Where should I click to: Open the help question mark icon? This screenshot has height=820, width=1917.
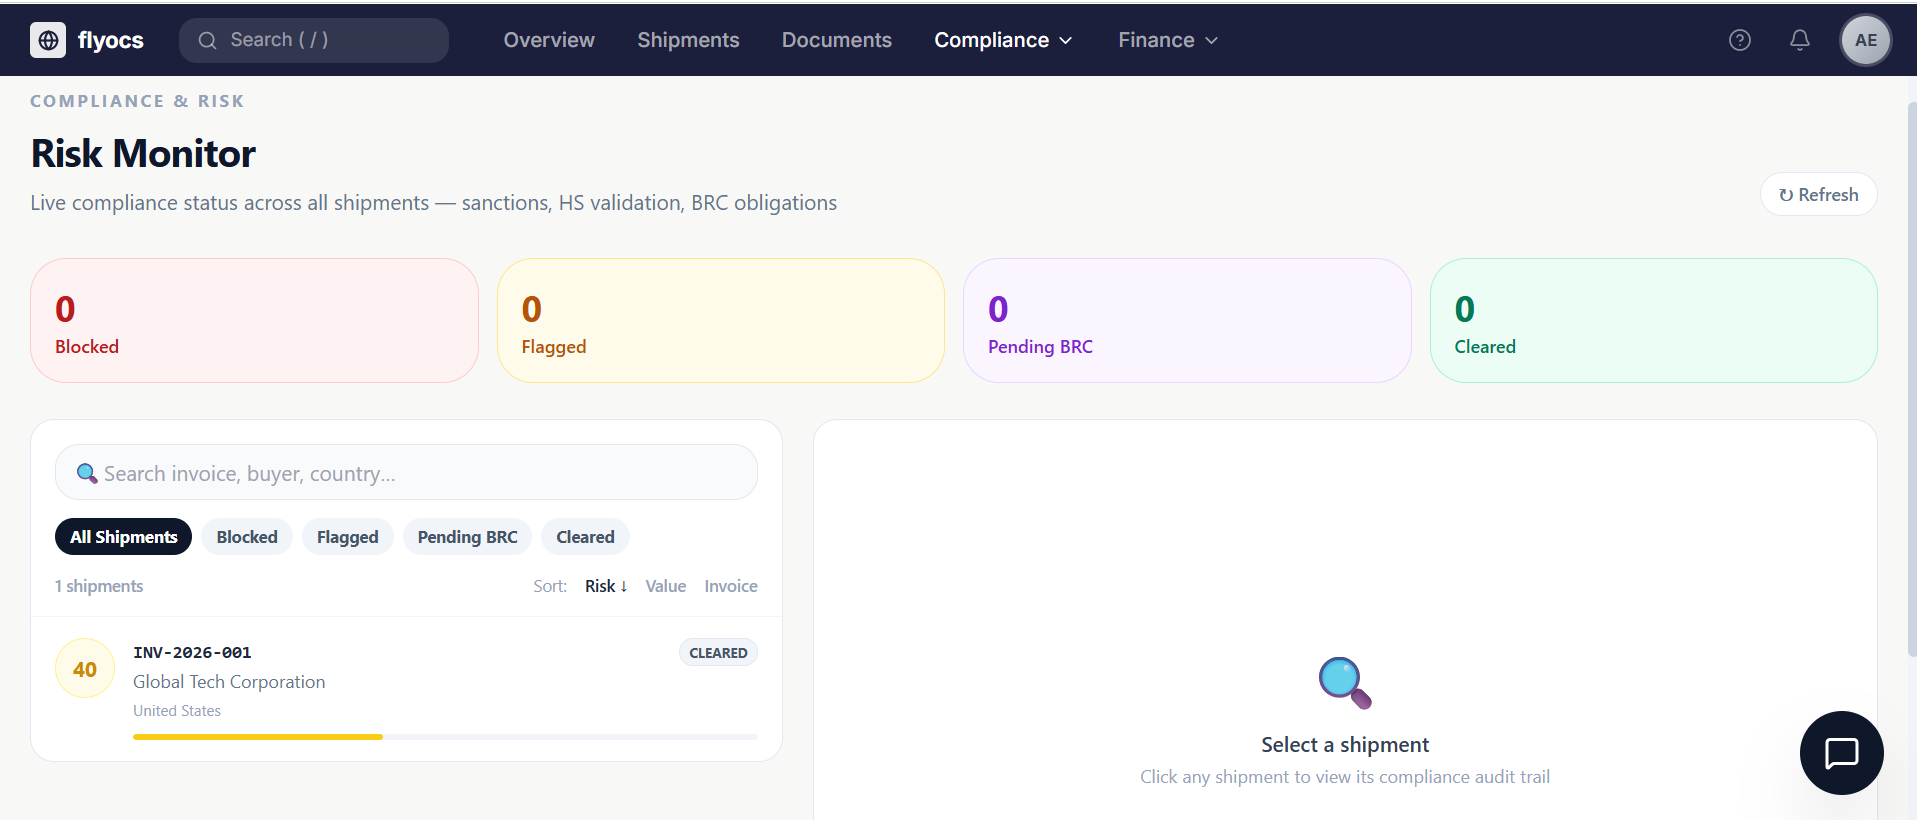pos(1739,40)
